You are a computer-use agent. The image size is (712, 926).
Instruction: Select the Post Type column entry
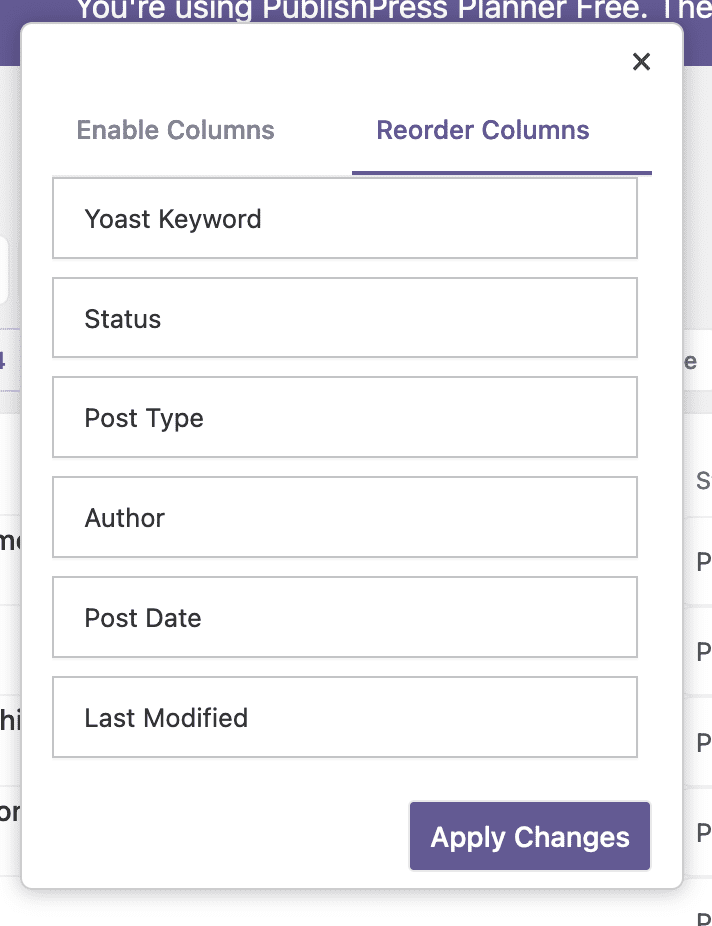[345, 417]
